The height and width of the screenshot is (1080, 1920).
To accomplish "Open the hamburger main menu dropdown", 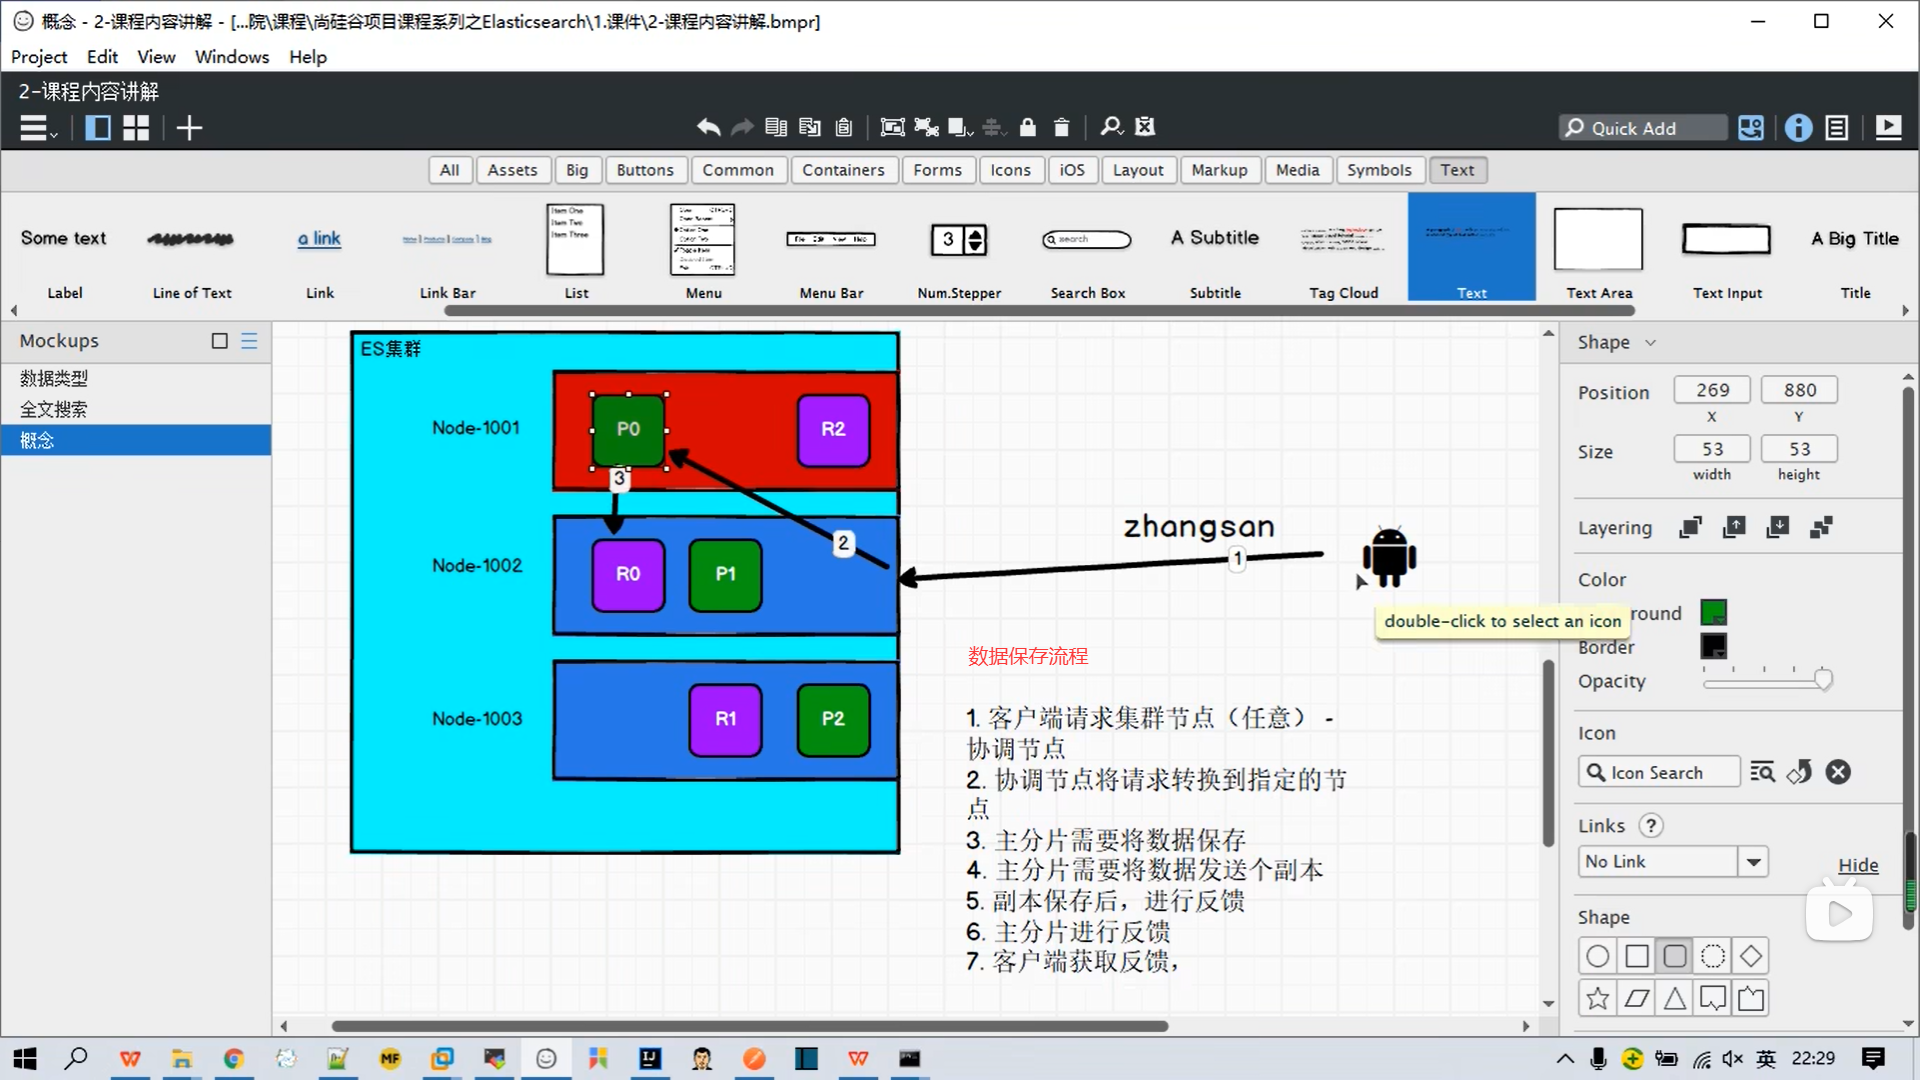I will point(38,128).
